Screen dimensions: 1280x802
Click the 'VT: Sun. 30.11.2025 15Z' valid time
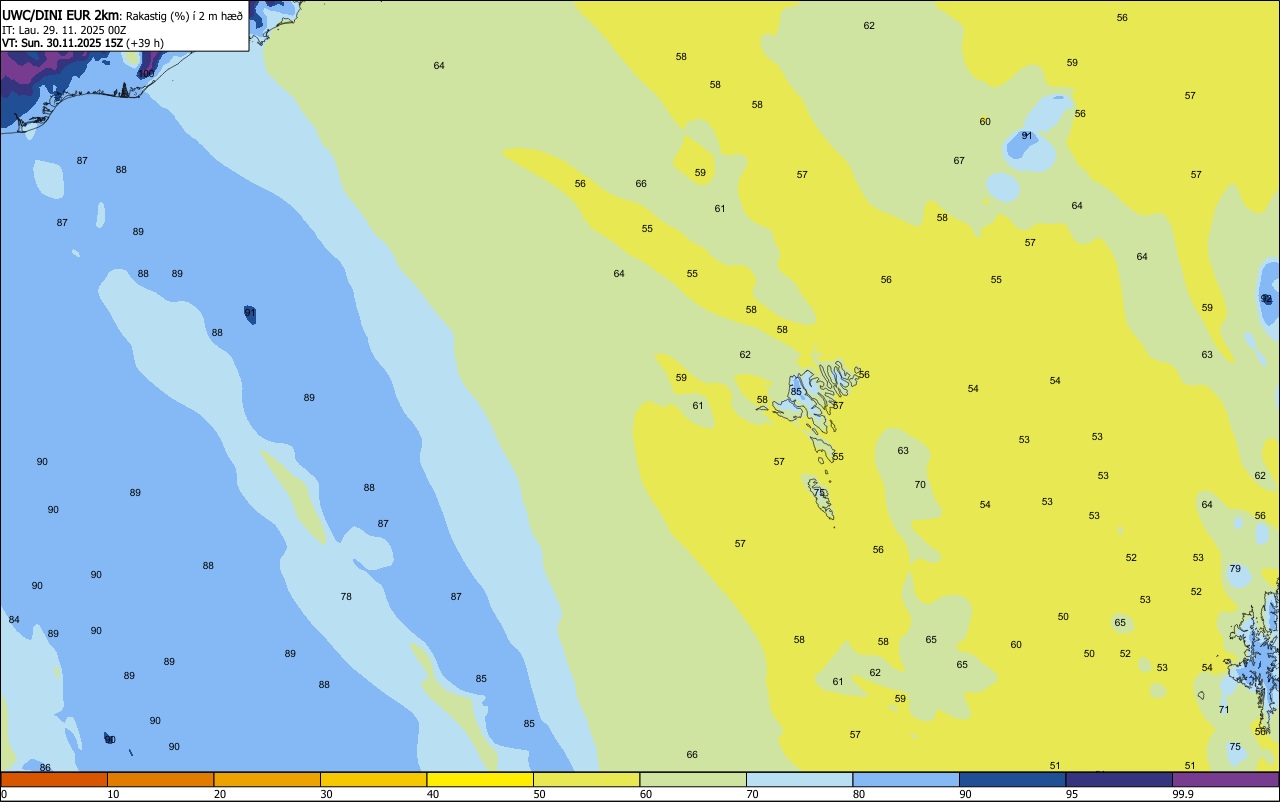62,43
